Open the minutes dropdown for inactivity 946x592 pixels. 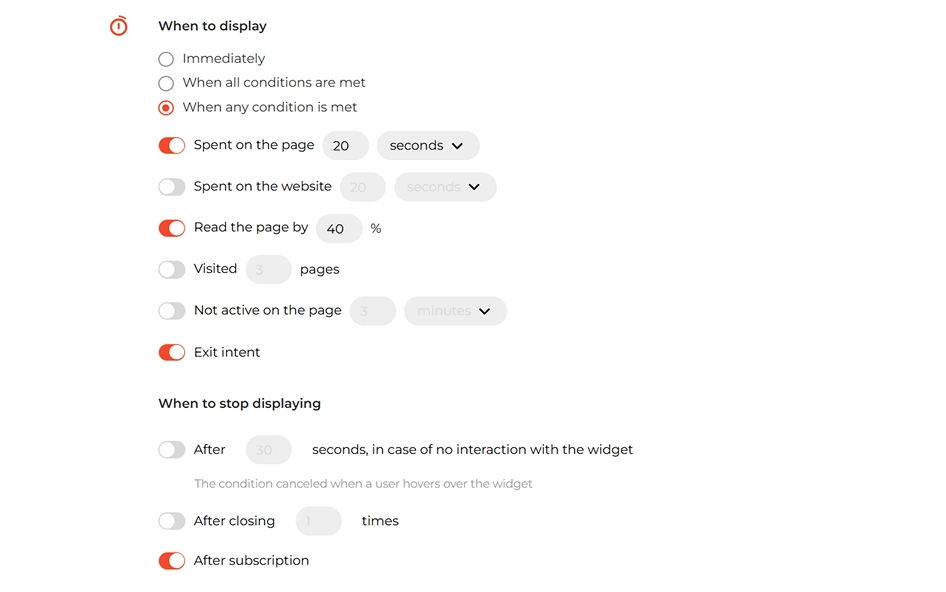coord(456,311)
